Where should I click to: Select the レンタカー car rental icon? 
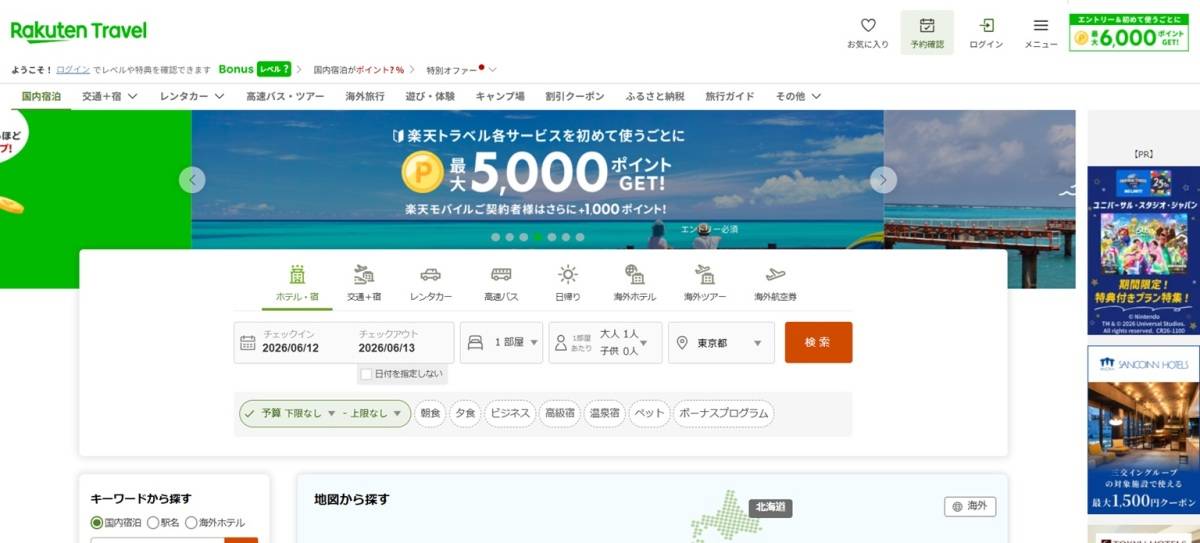tap(430, 275)
